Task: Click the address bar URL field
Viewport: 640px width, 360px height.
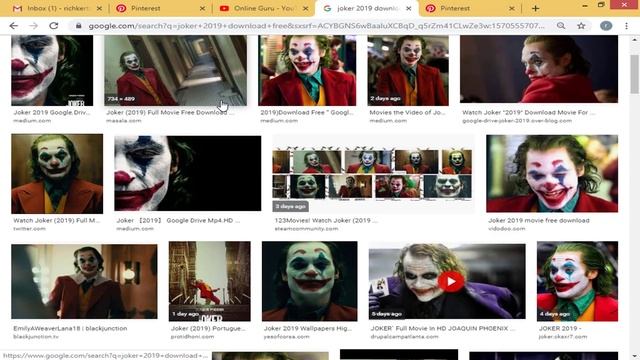Action: [316, 26]
